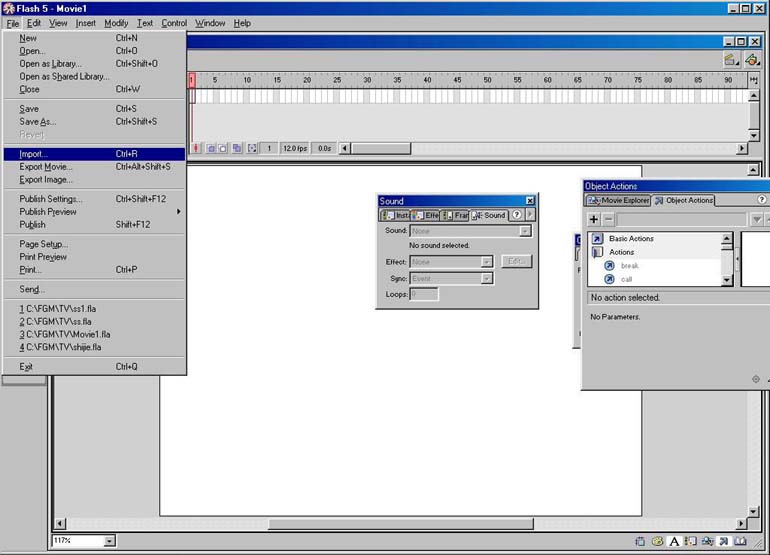Switch to the Movie Explorer tab

618,200
